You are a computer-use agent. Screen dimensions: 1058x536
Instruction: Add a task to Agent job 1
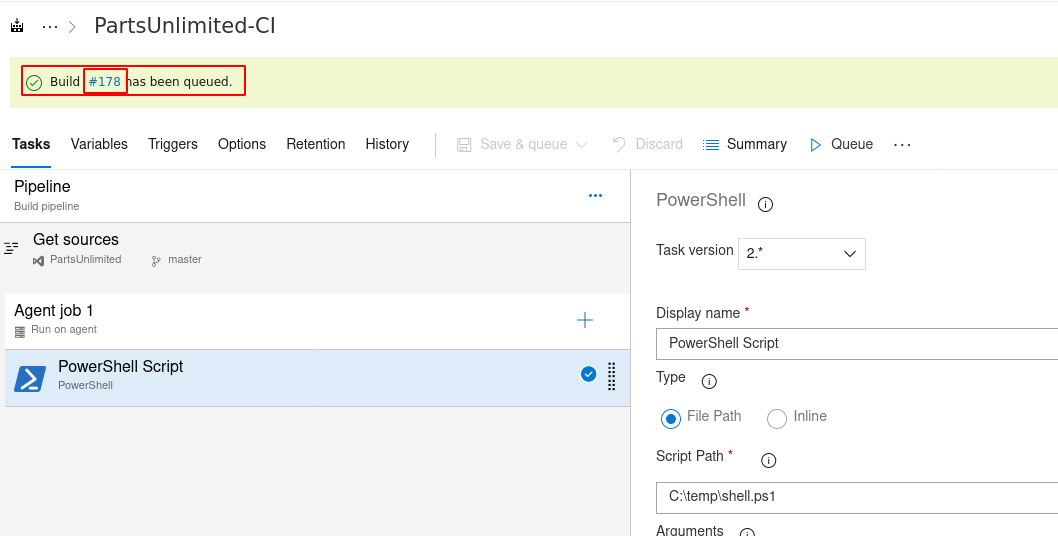click(x=585, y=320)
